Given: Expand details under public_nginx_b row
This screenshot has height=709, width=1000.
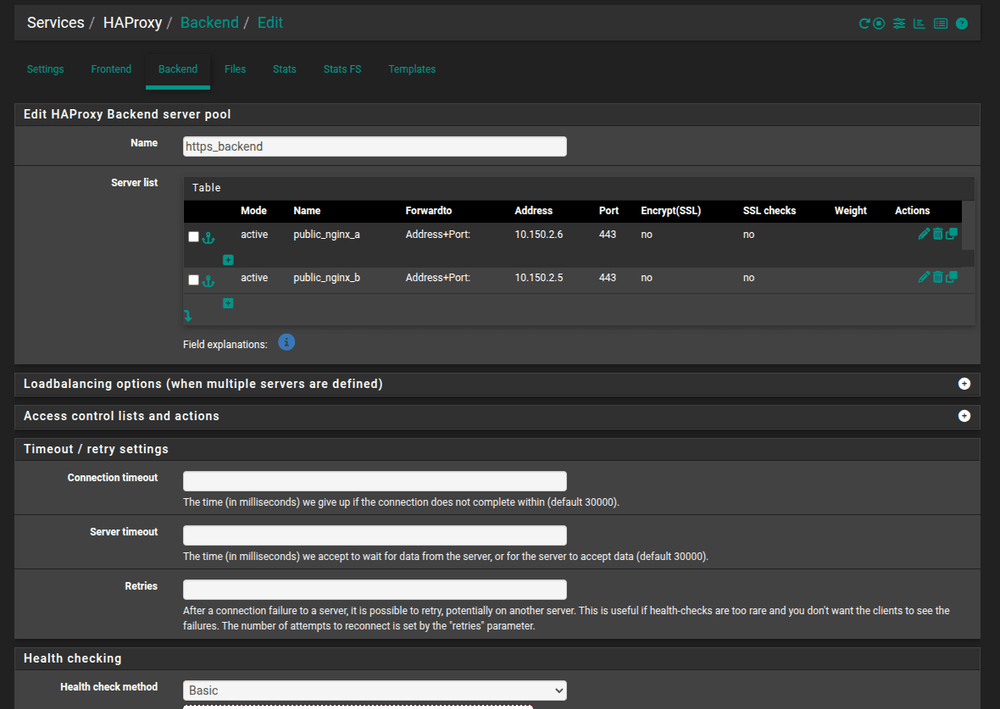Looking at the screenshot, I should (228, 303).
